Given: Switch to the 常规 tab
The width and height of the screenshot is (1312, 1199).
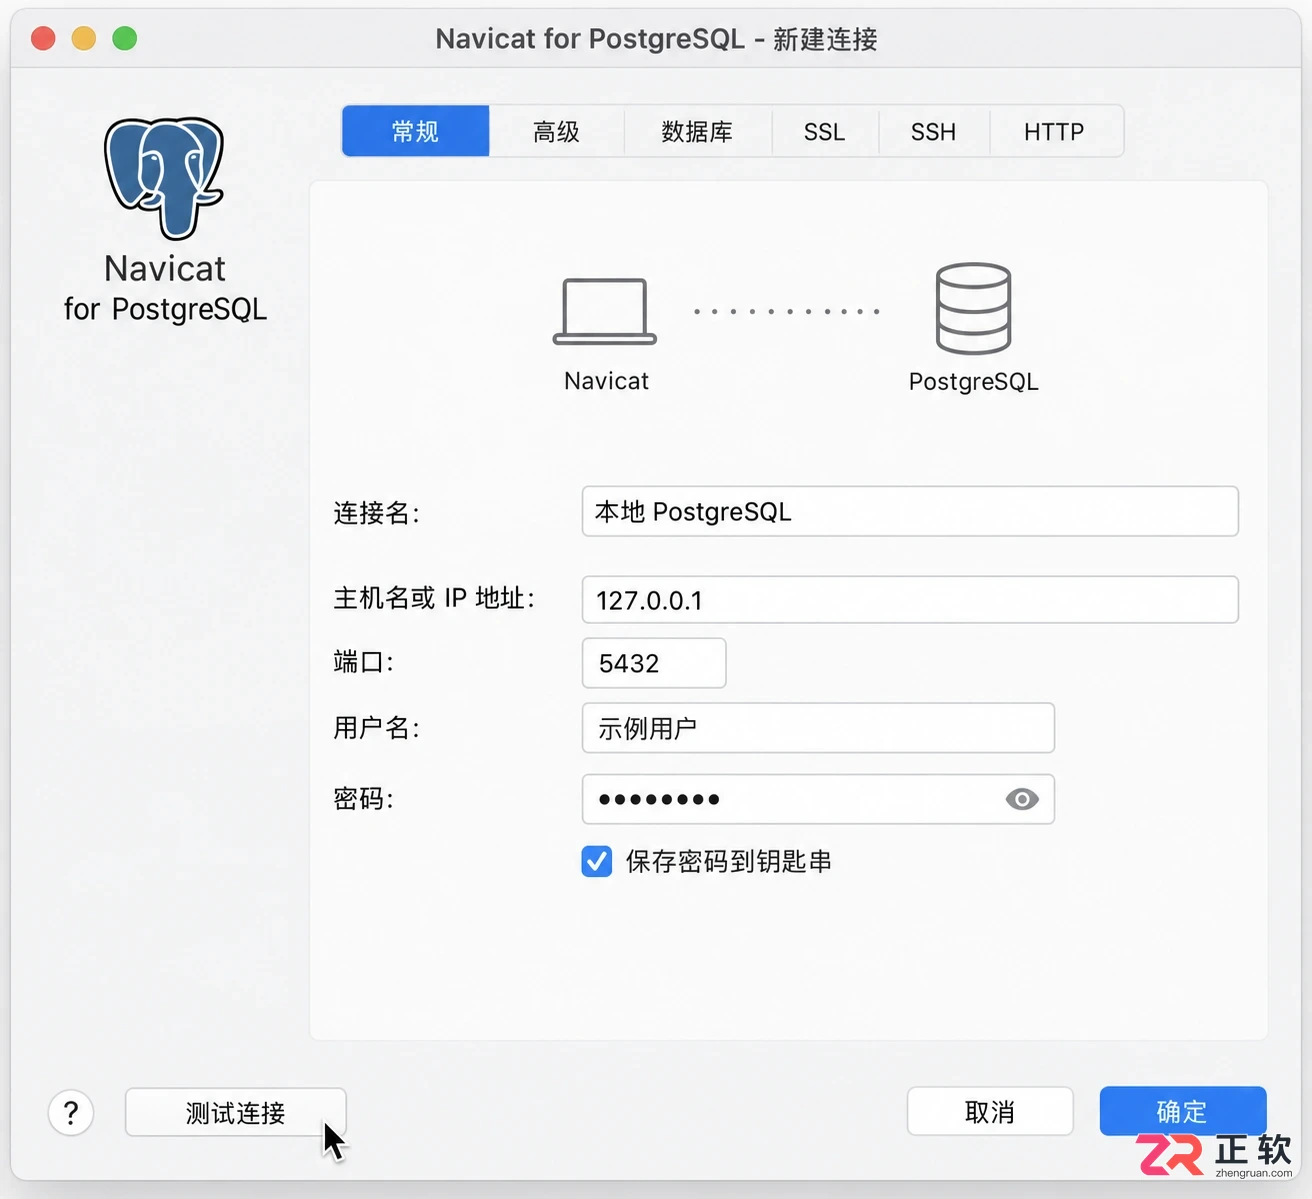Looking at the screenshot, I should pos(416,131).
